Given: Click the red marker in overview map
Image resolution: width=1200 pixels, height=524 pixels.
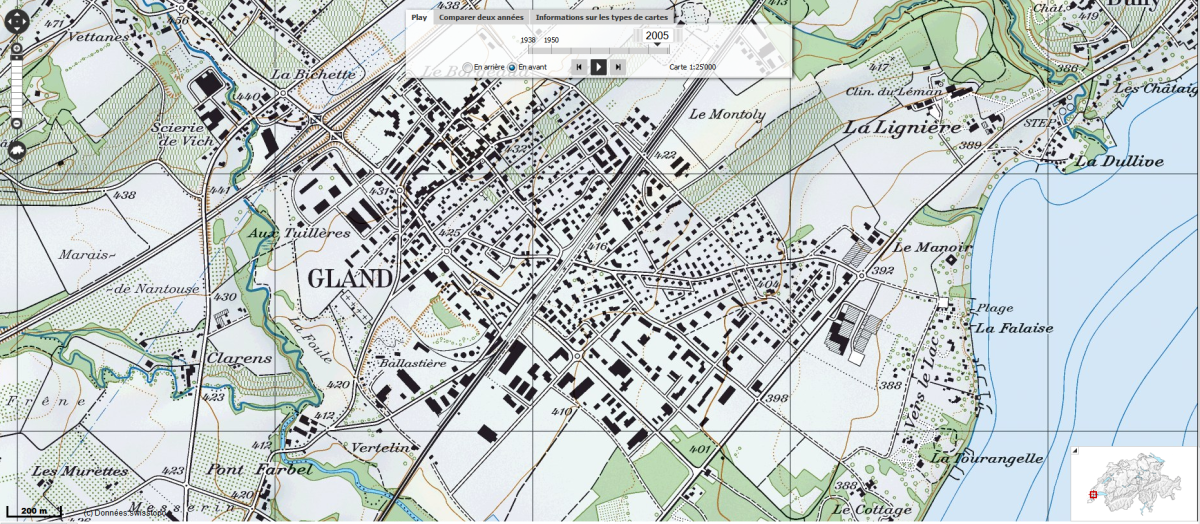Looking at the screenshot, I should [1092, 494].
